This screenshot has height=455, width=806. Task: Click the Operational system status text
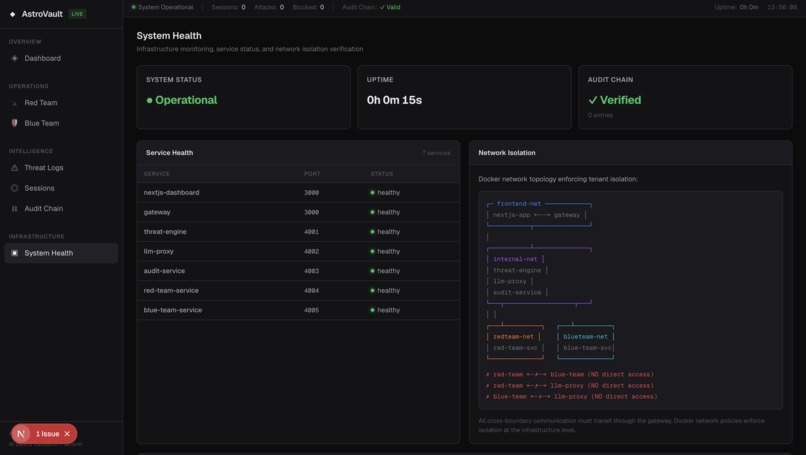pyautogui.click(x=186, y=100)
